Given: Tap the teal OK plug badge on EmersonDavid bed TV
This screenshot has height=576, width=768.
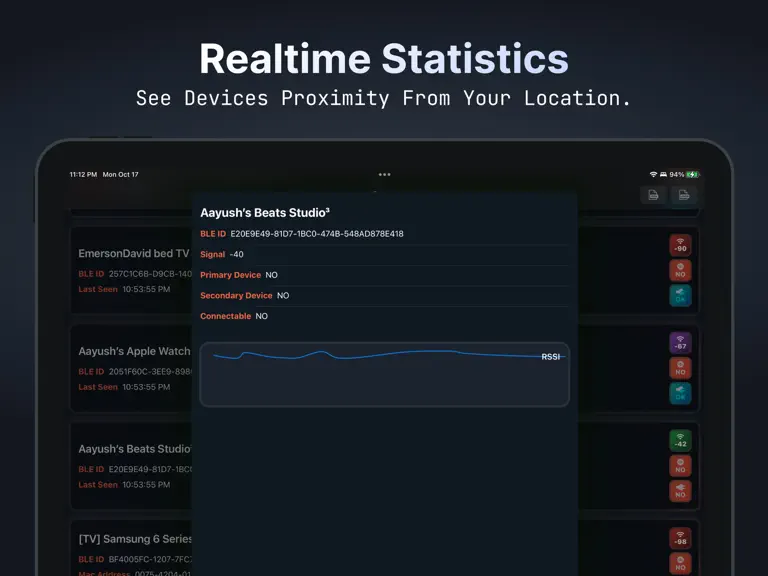Looking at the screenshot, I should click(x=680, y=295).
